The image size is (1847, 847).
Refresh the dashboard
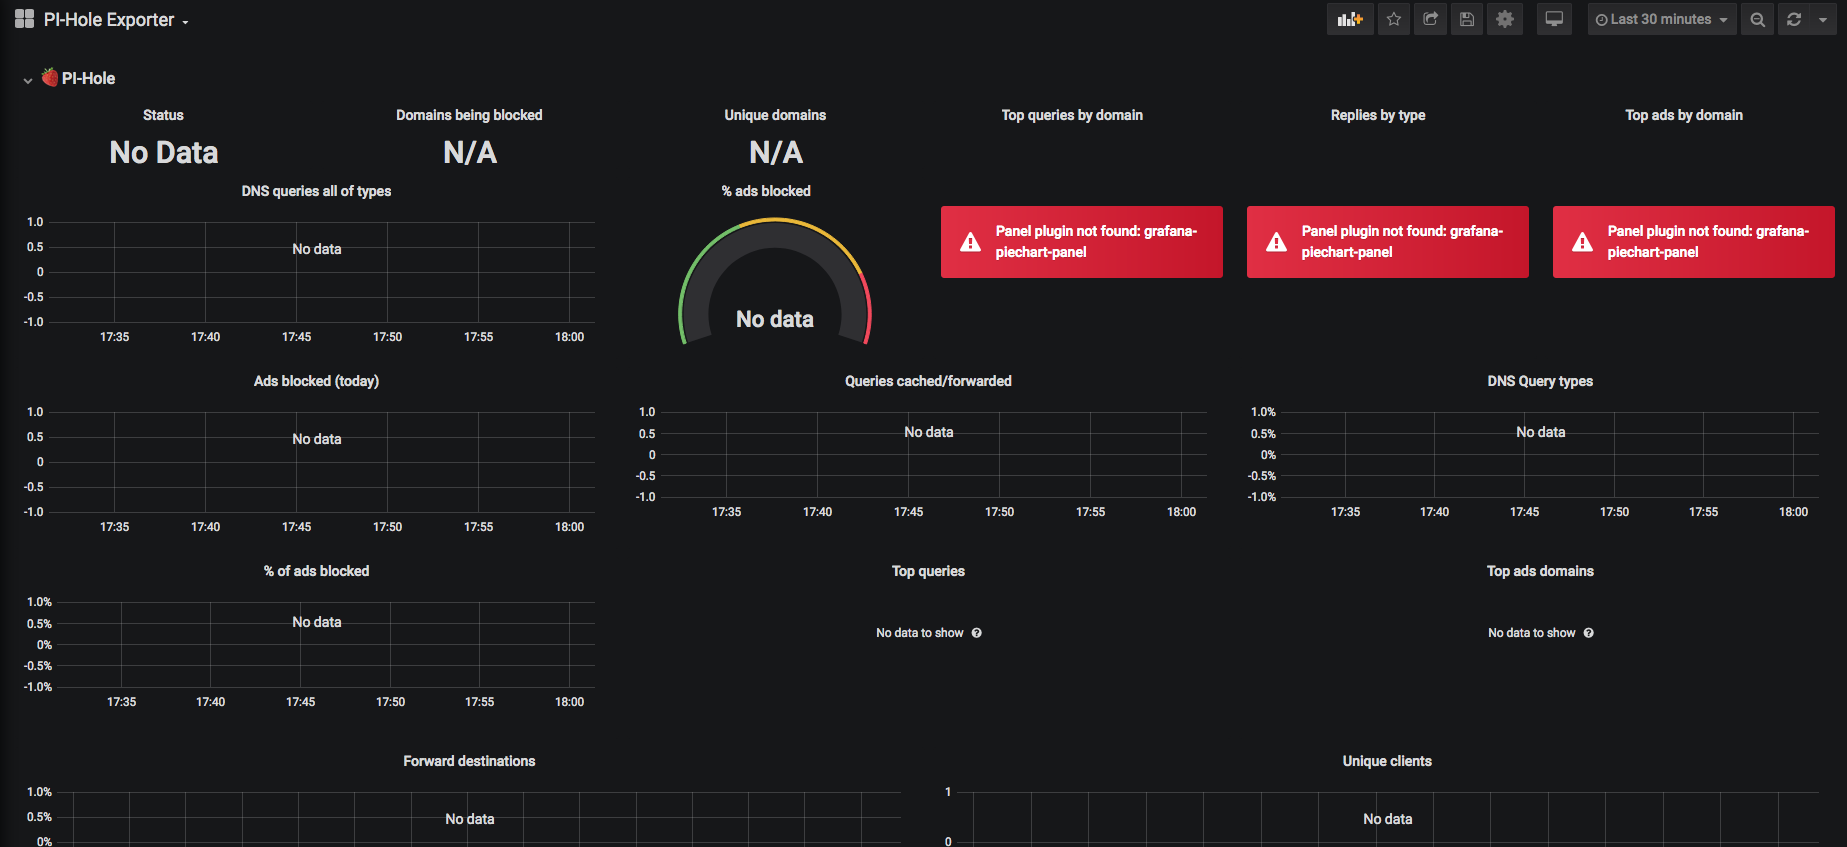1794,19
